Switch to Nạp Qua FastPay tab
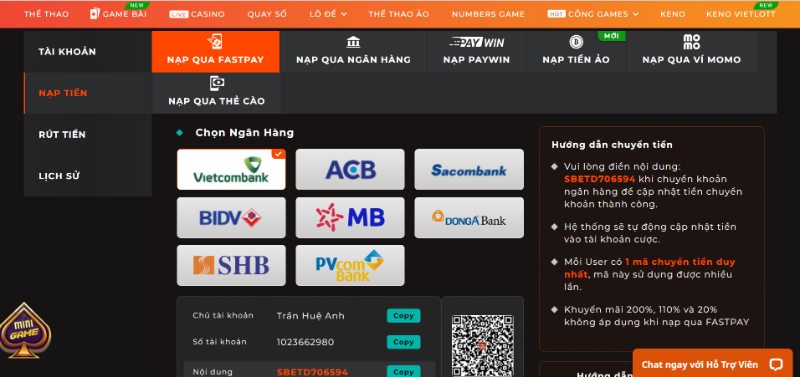 coord(215,52)
